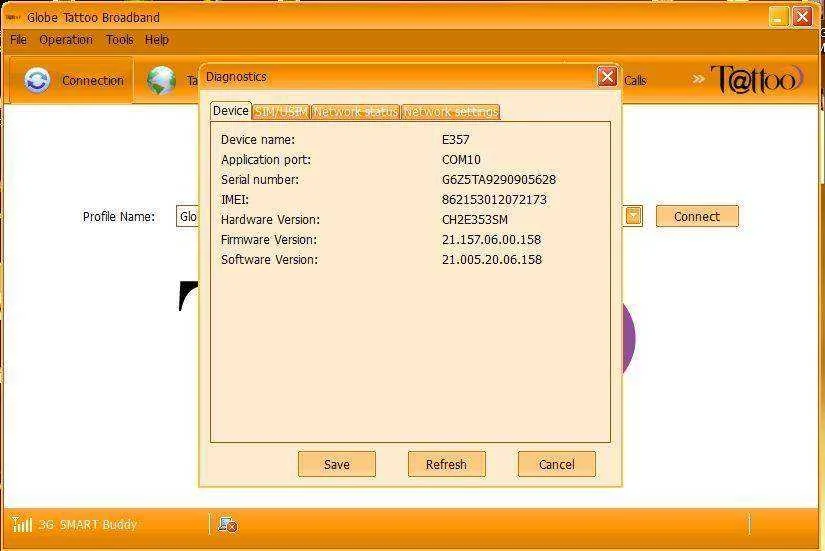Click the 3G SMART Buddy status text
The width and height of the screenshot is (825, 551).
coord(88,525)
